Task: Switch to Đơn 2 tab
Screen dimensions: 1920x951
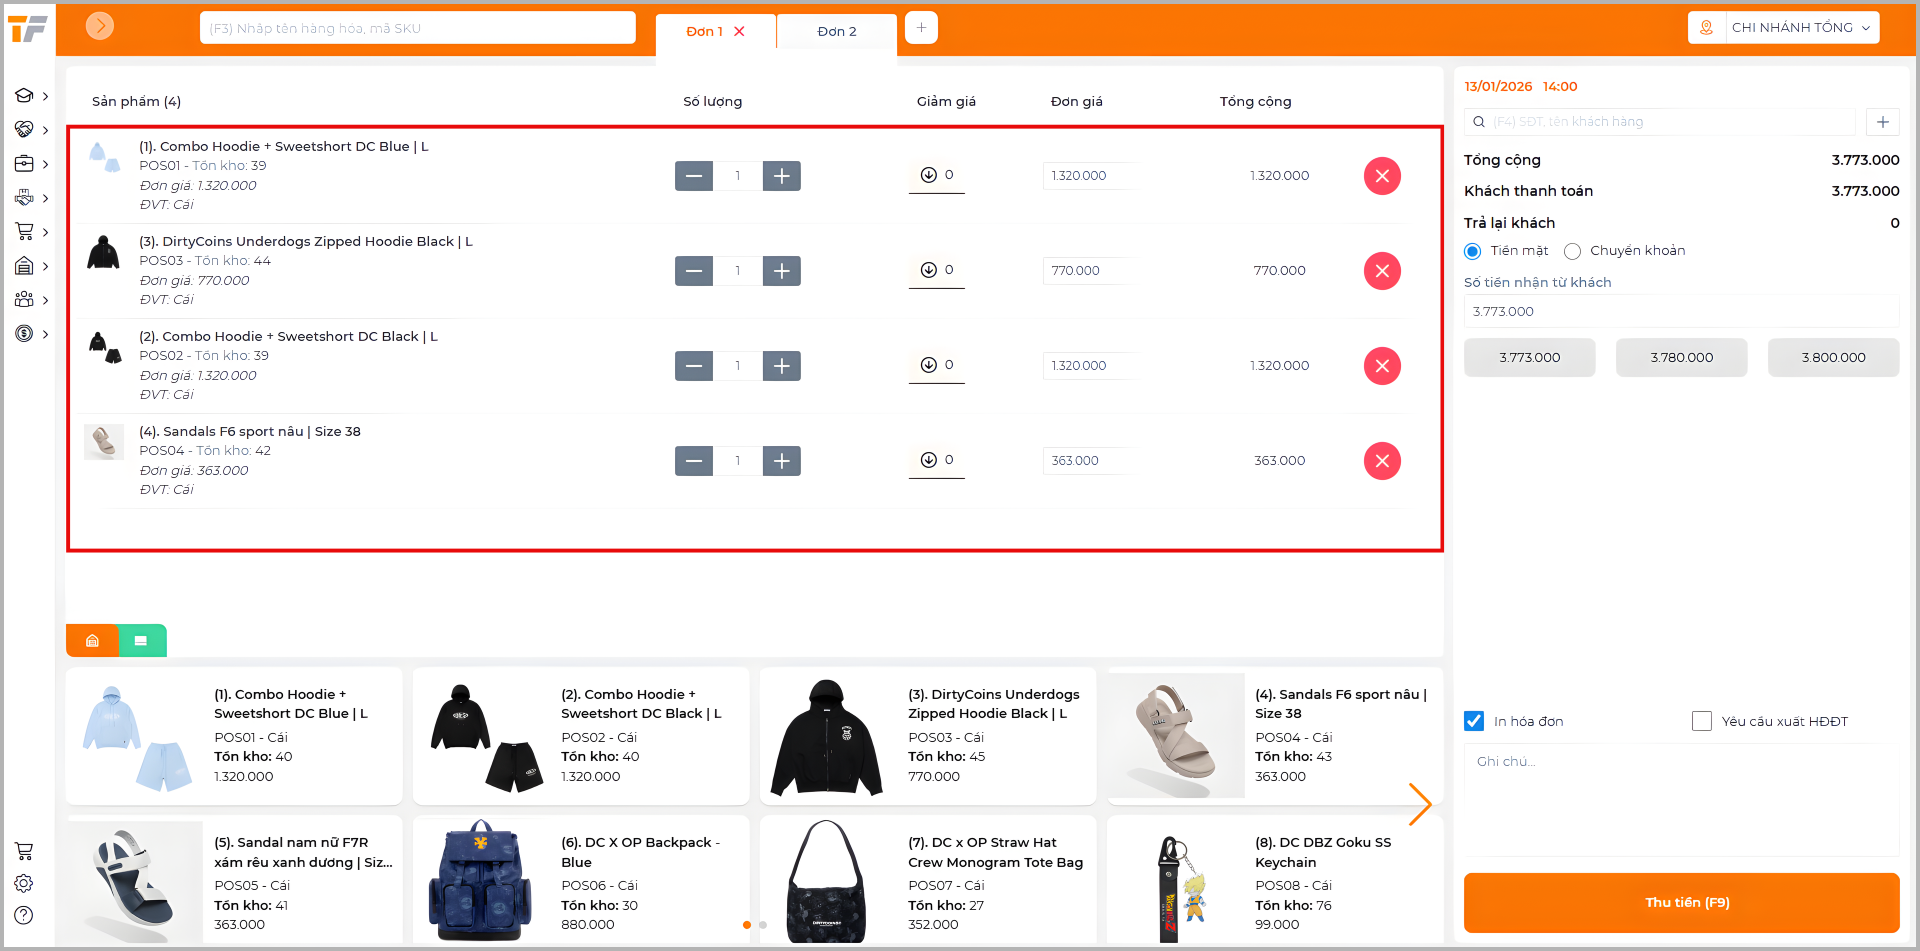Action: tap(836, 31)
